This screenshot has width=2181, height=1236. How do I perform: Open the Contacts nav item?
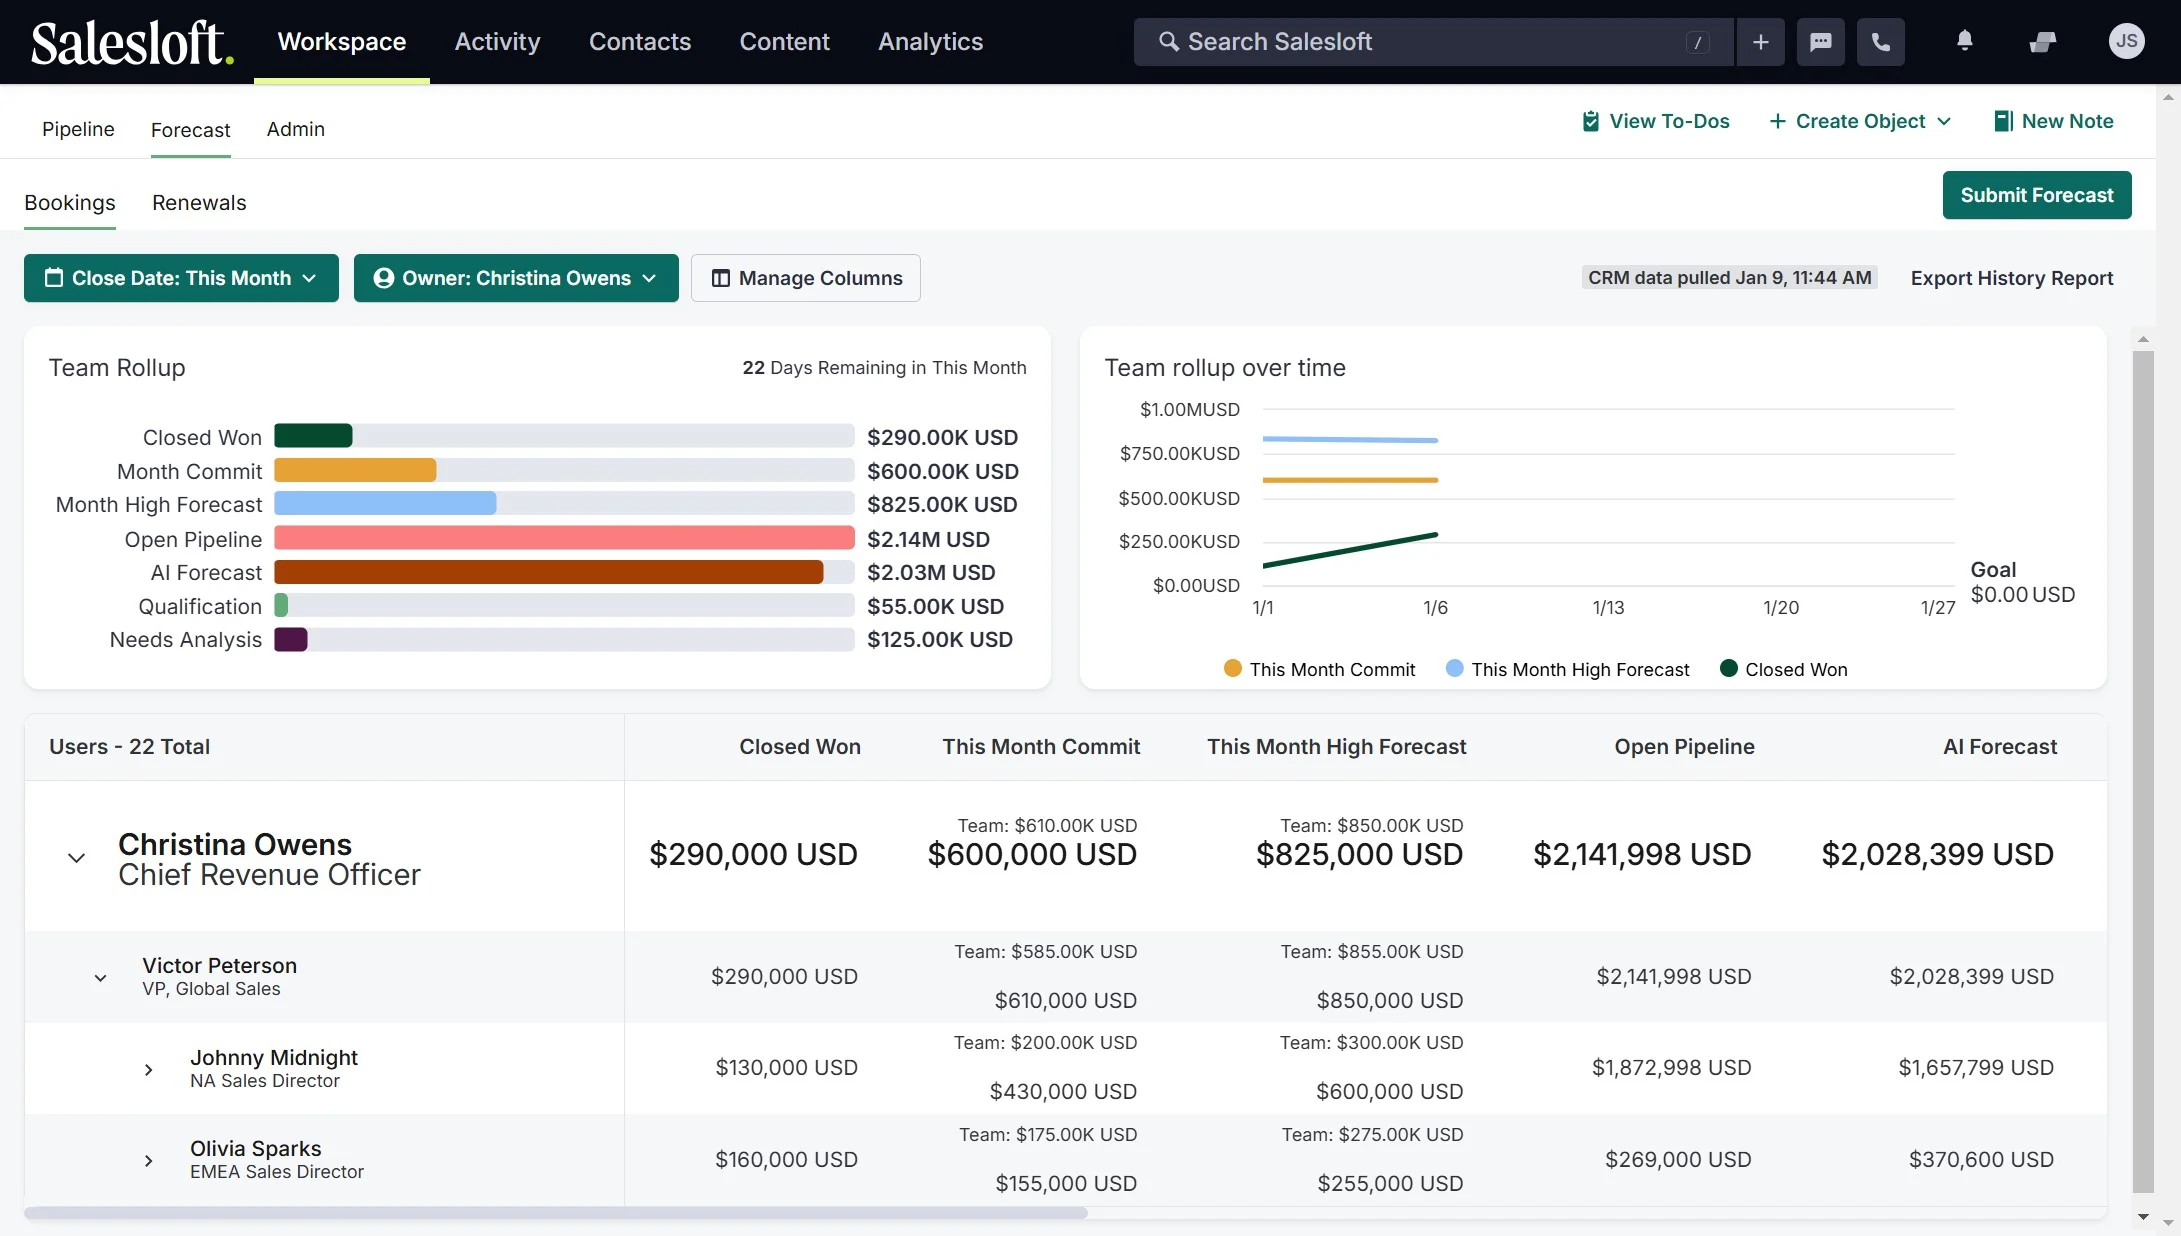(640, 42)
